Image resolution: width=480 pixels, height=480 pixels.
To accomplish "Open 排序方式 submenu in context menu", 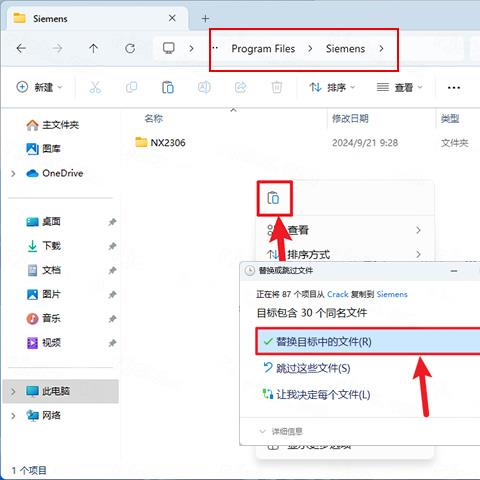I will [345, 255].
